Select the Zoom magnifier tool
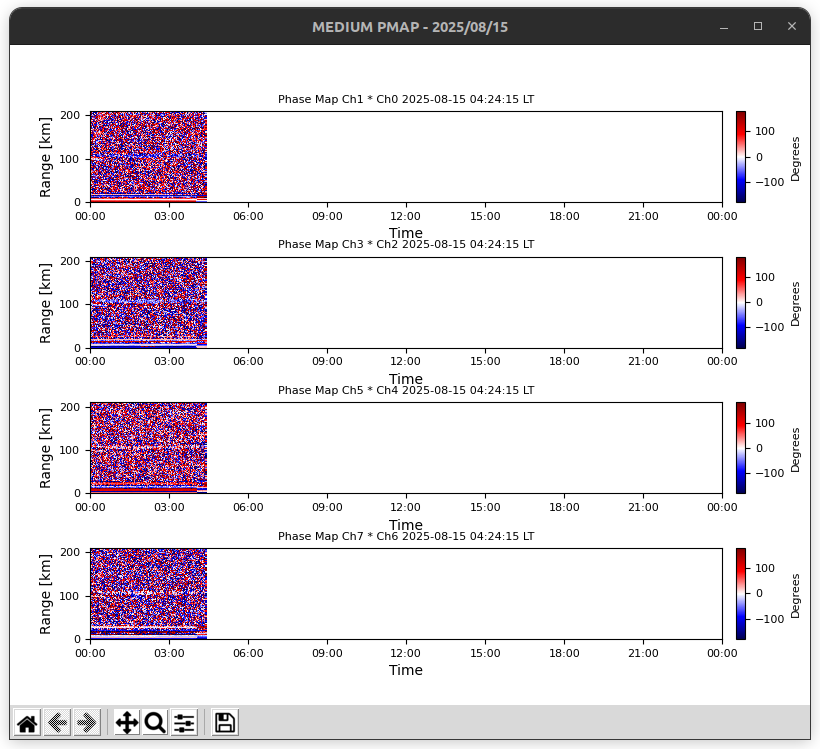The height and width of the screenshot is (749, 820). click(155, 723)
